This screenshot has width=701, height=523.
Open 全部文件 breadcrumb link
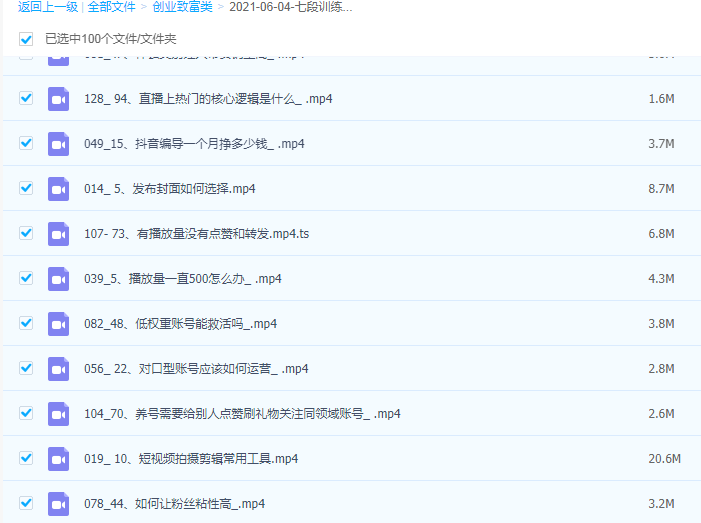pos(111,7)
